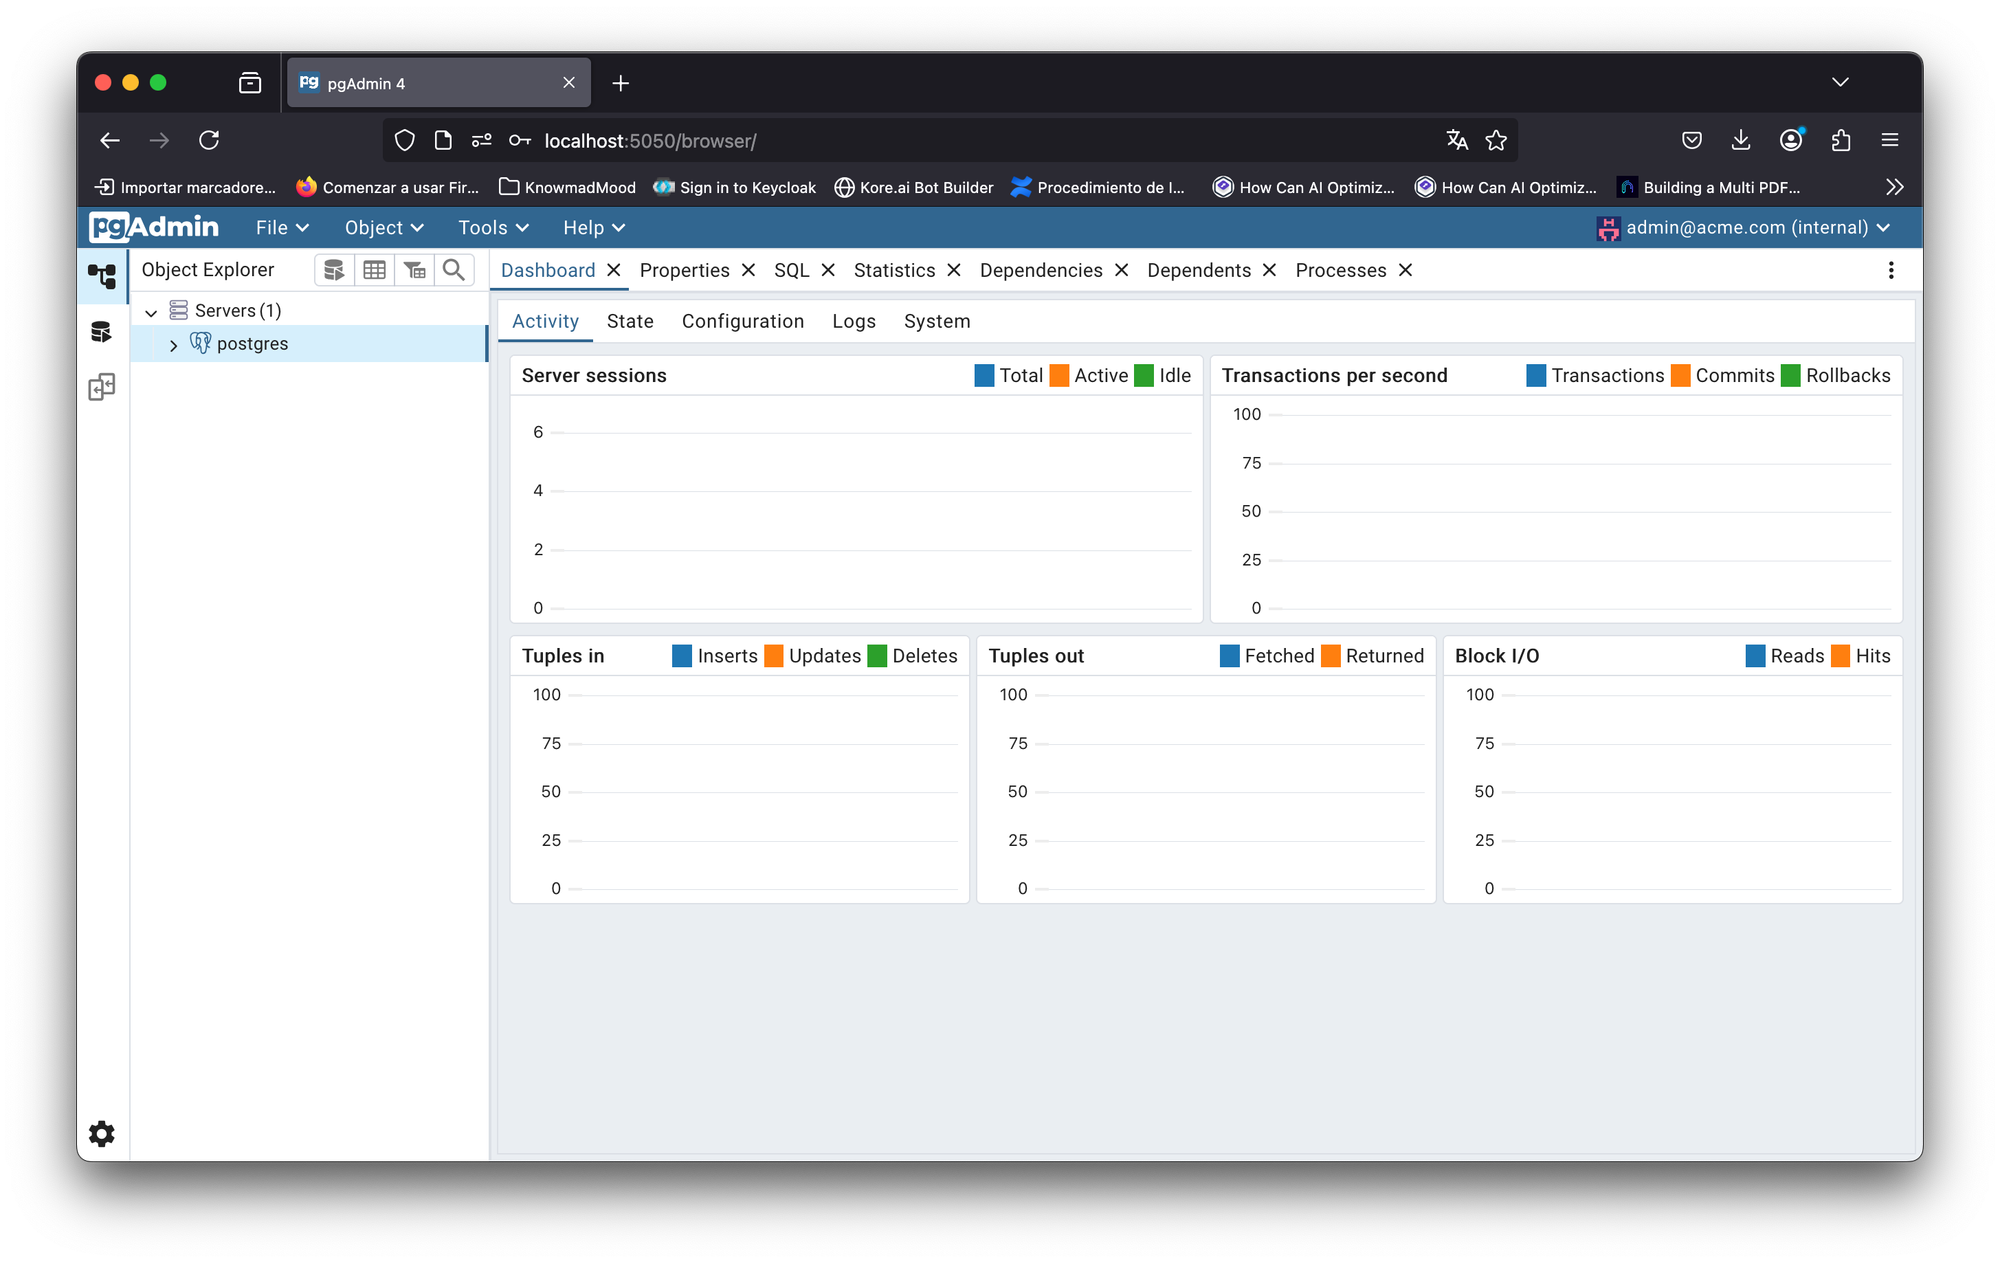
Task: Collapse the Servers tree group
Action: click(151, 312)
